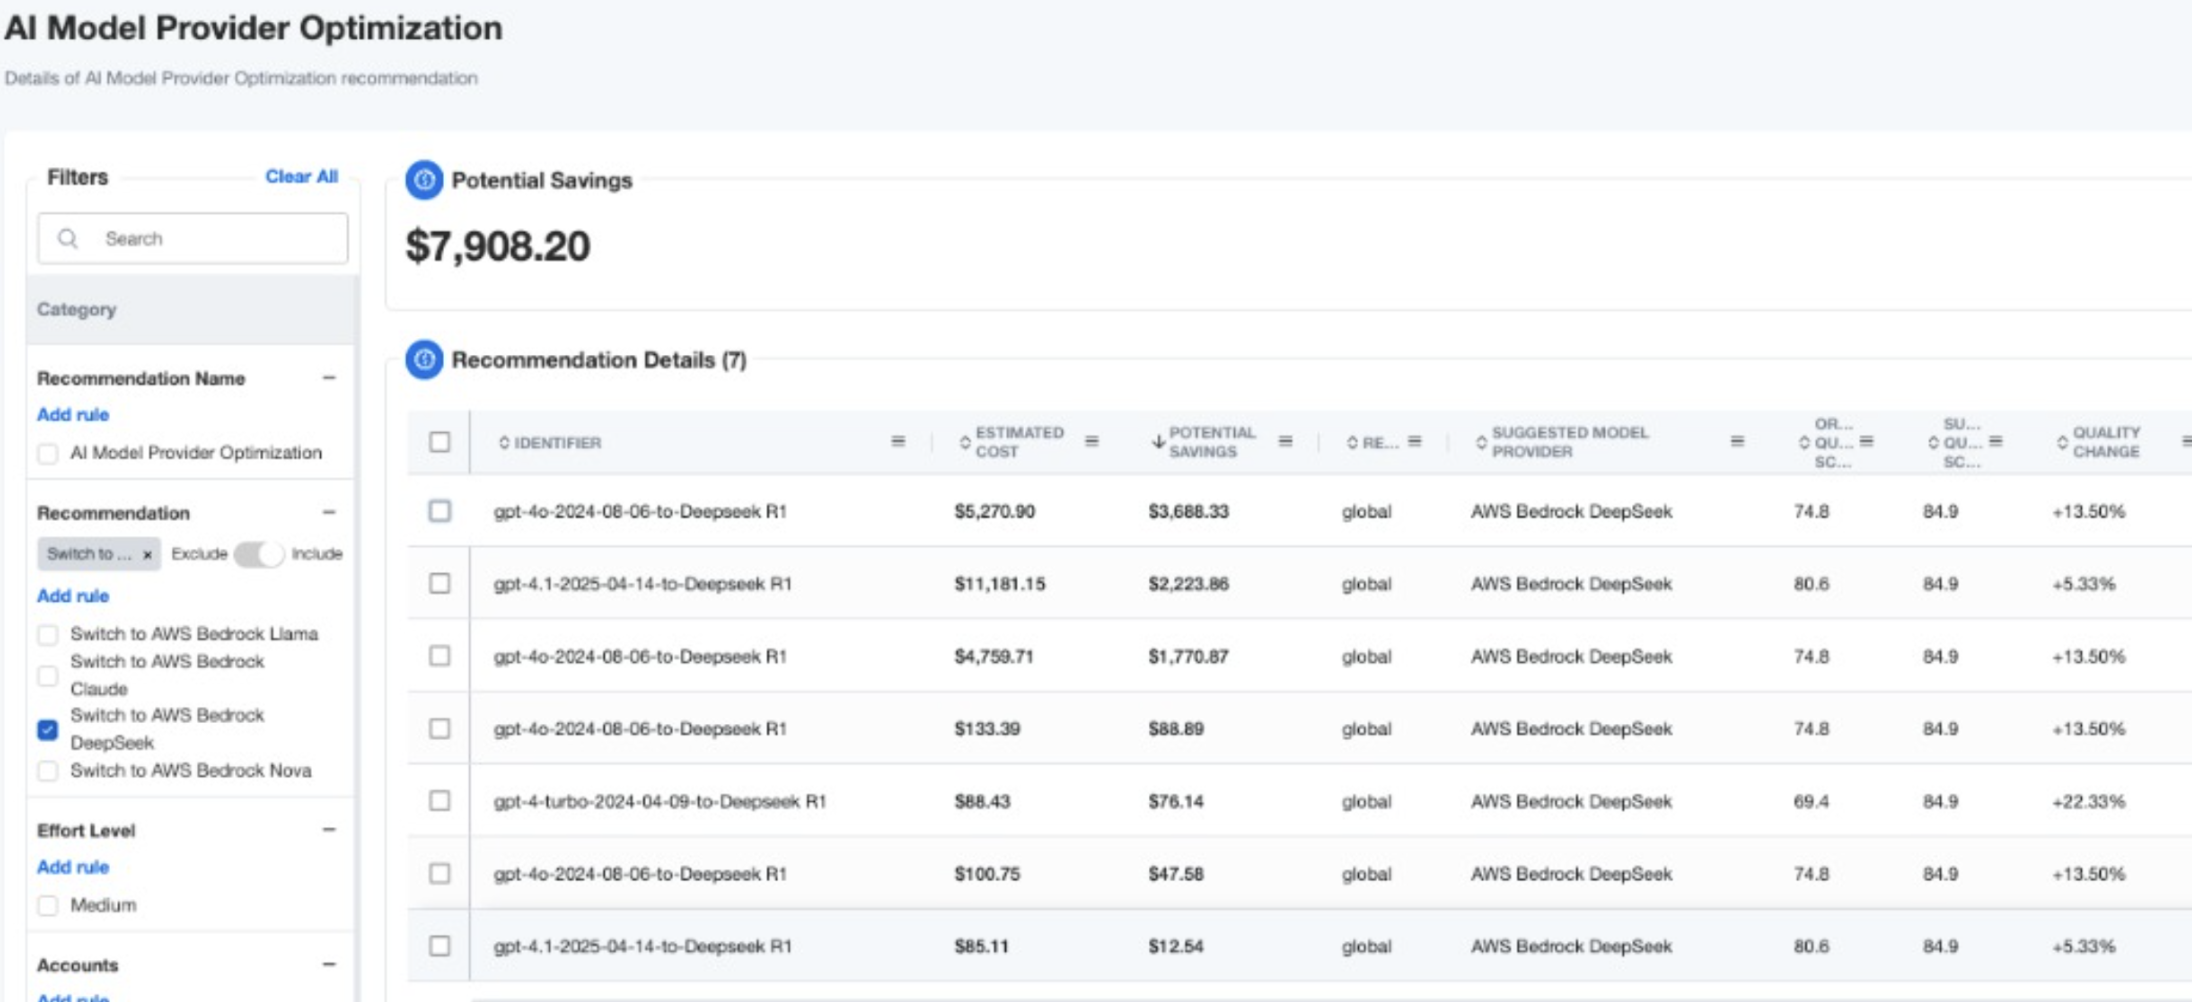Viewport: 2192px width, 1002px height.
Task: Collapse the Recommendation Name filter section
Action: pyautogui.click(x=329, y=378)
